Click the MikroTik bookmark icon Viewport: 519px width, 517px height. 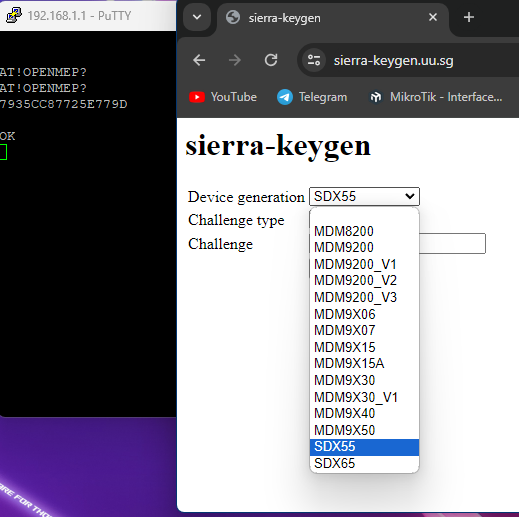tap(376, 97)
